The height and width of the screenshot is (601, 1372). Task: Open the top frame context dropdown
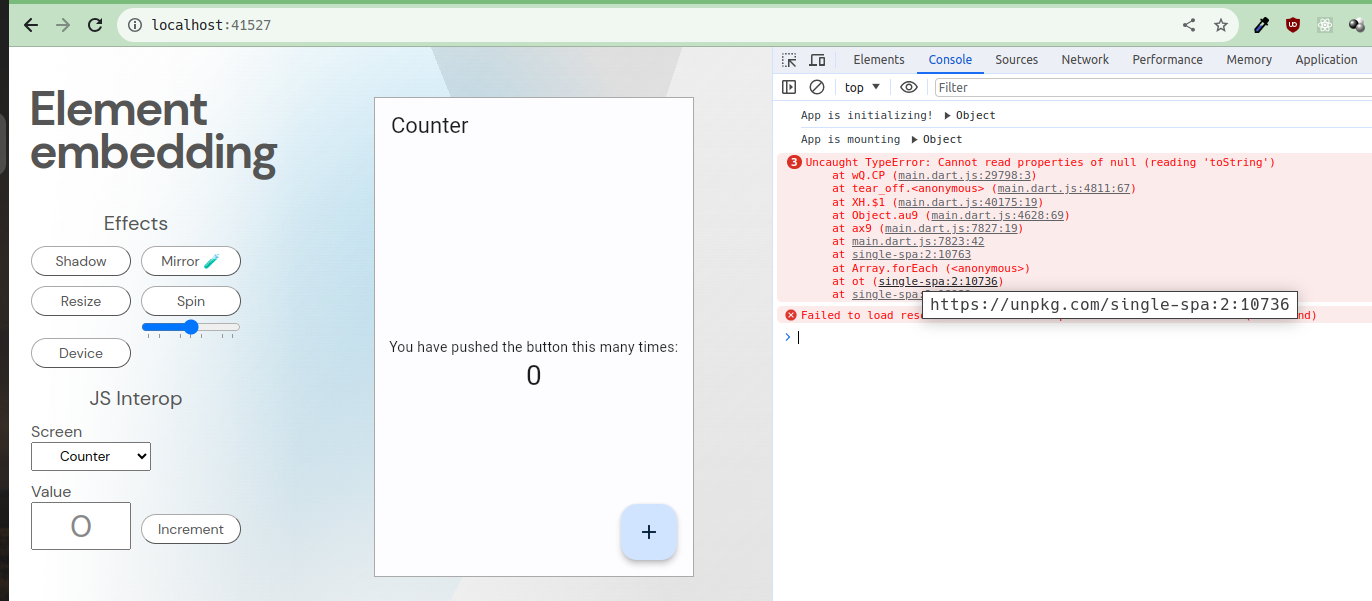pyautogui.click(x=861, y=87)
